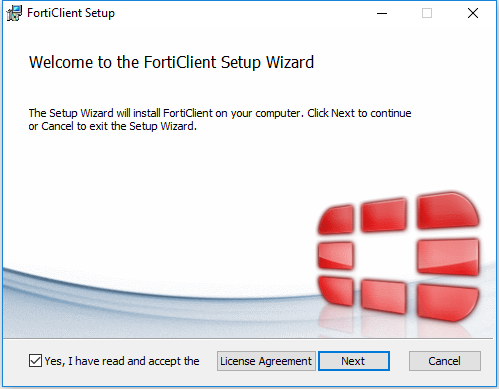Click the "Yes, I have read and accept the" label
This screenshot has height=389, width=499.
pyautogui.click(x=122, y=361)
